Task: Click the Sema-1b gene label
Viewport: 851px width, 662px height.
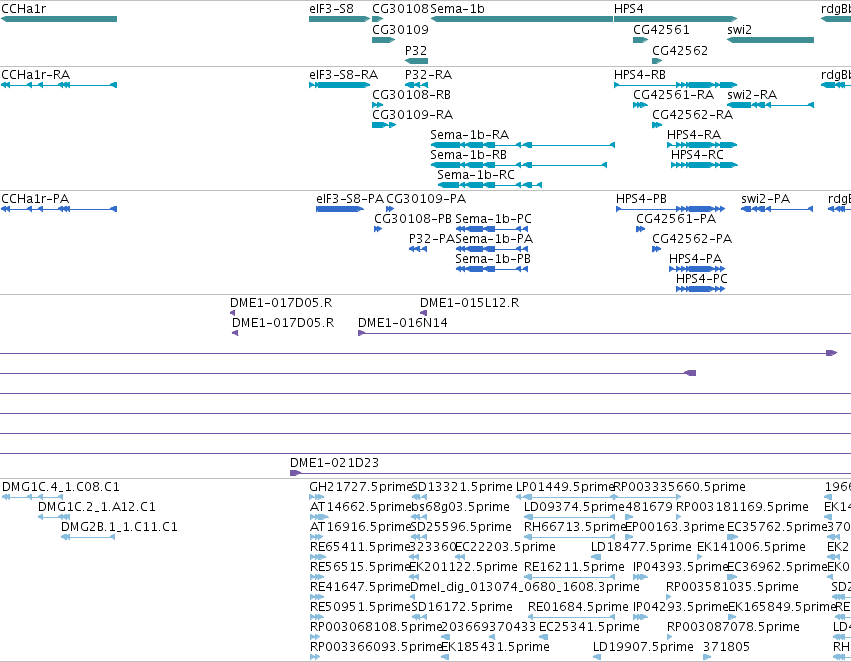Action: click(457, 9)
